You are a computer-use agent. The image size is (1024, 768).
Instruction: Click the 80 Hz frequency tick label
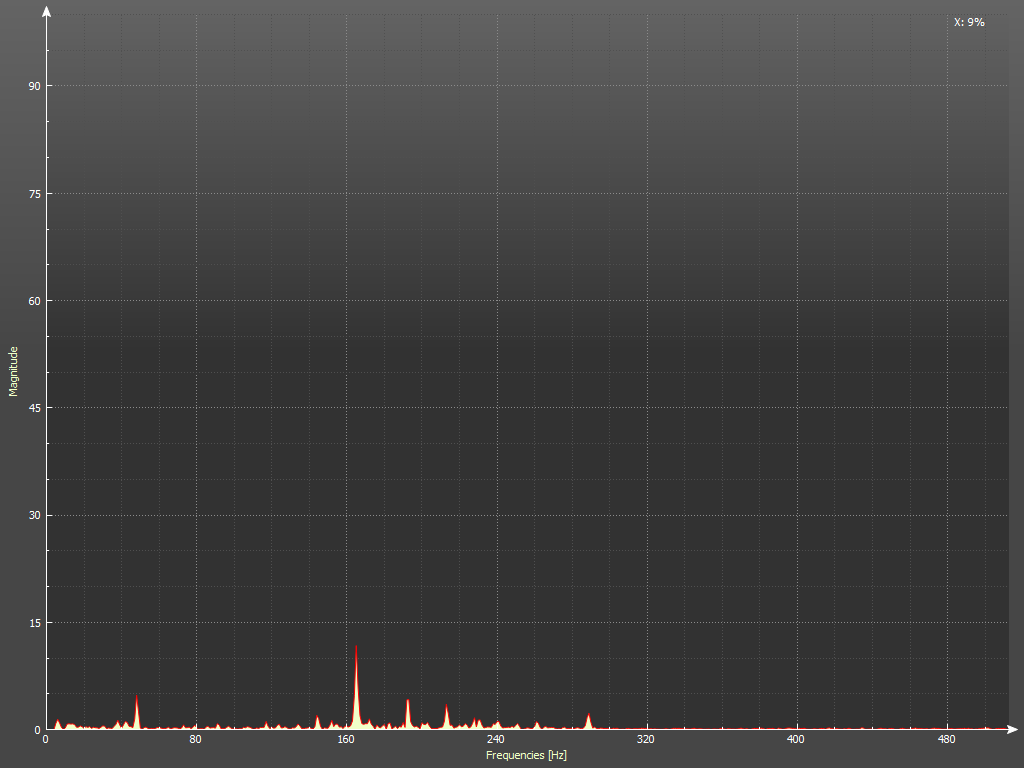[196, 740]
